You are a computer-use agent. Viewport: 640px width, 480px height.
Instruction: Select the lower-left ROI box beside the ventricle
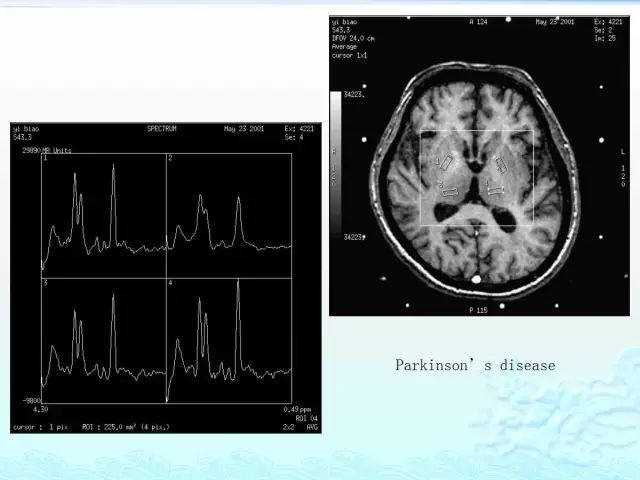click(451, 191)
